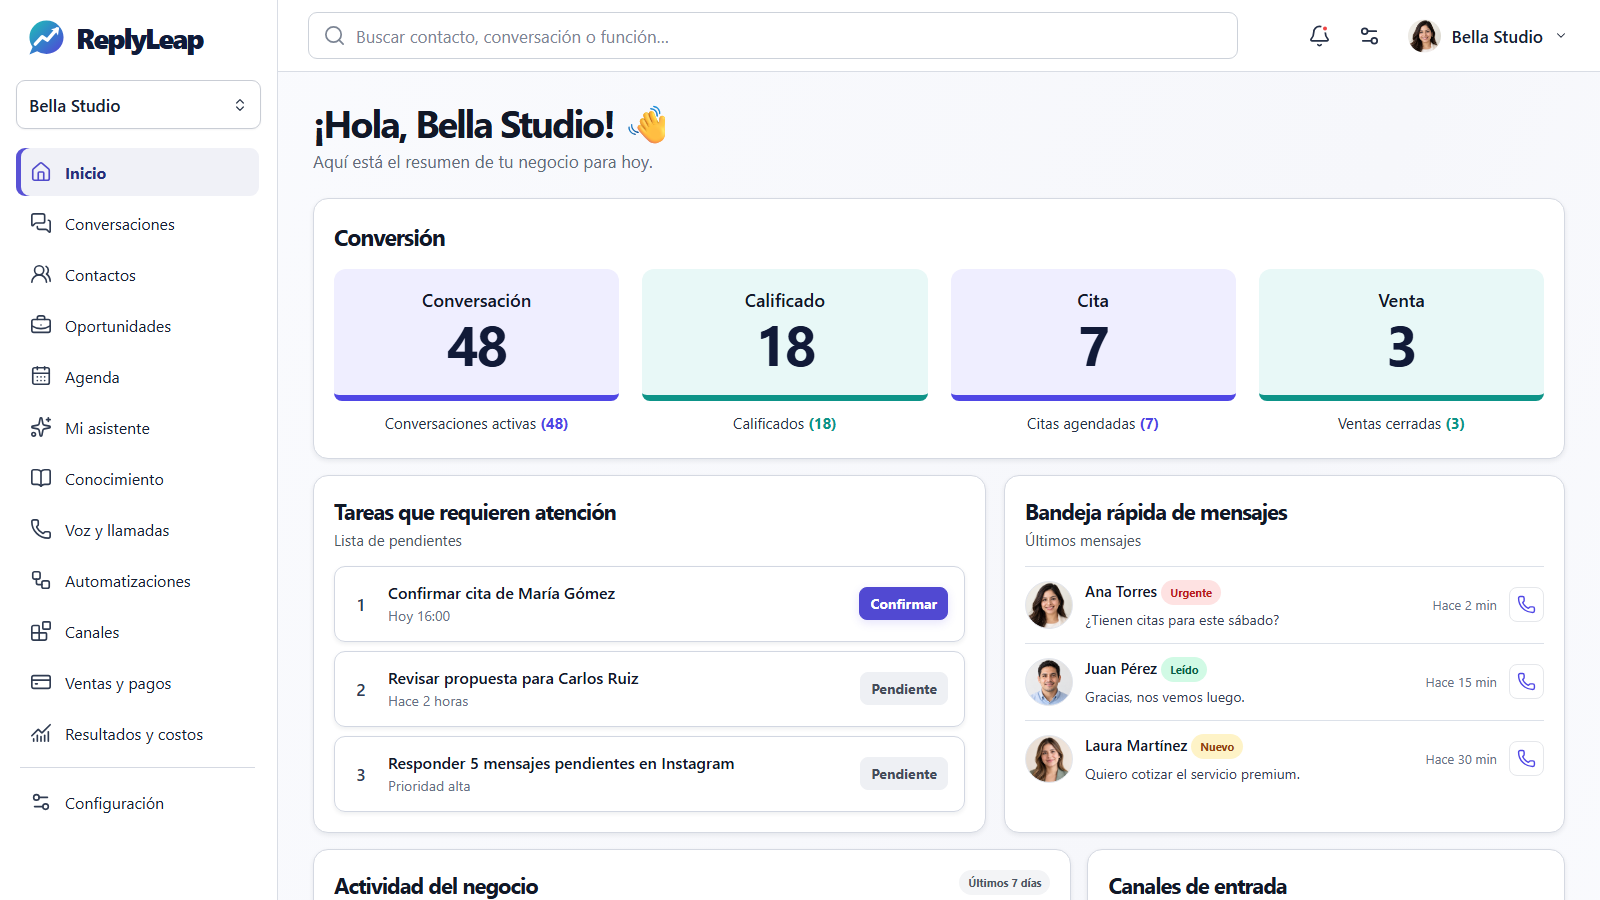Open Citas agendadas (7) link

coord(1093,423)
